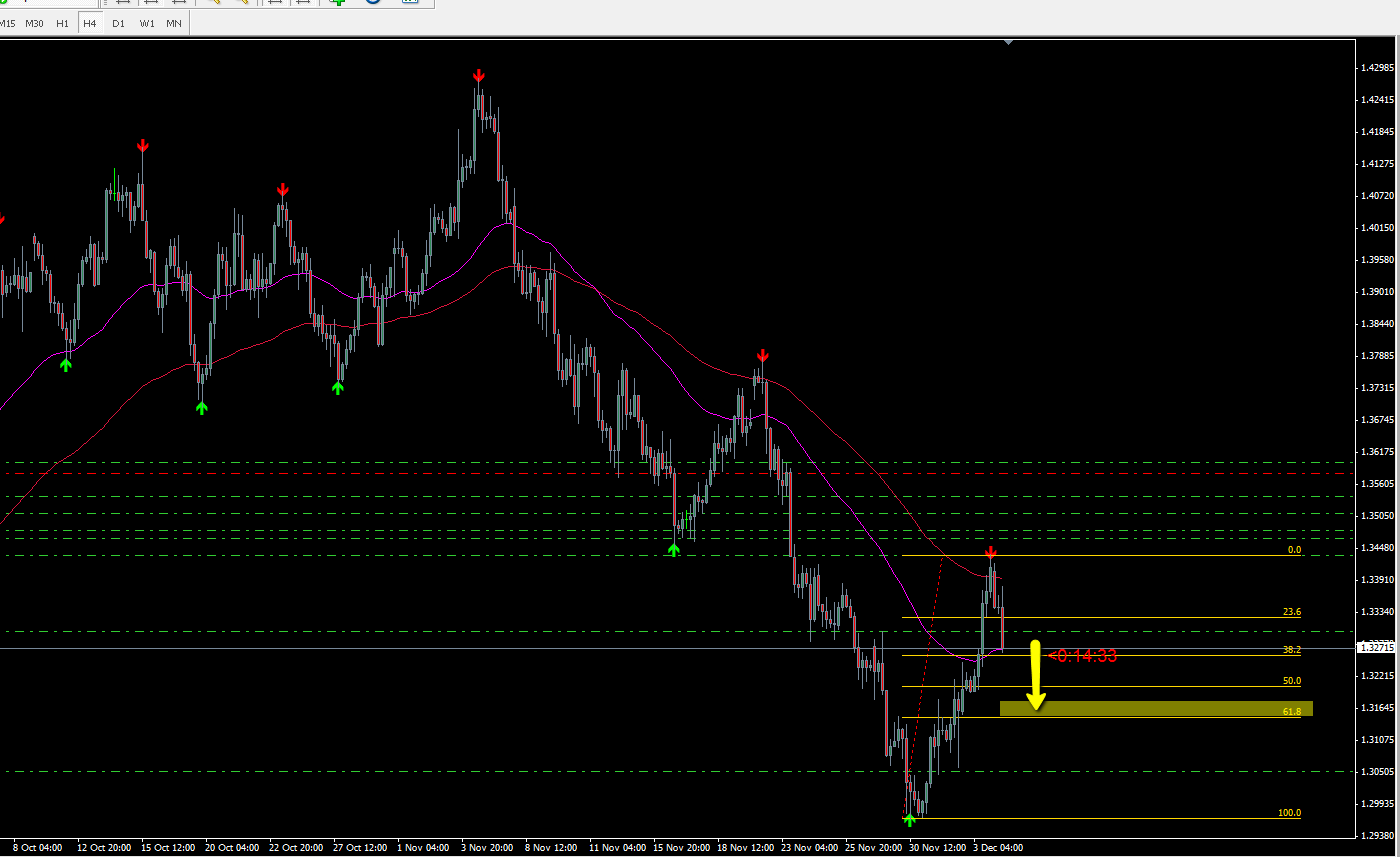Click the 8 Oct 04:00 time label

coord(38,848)
